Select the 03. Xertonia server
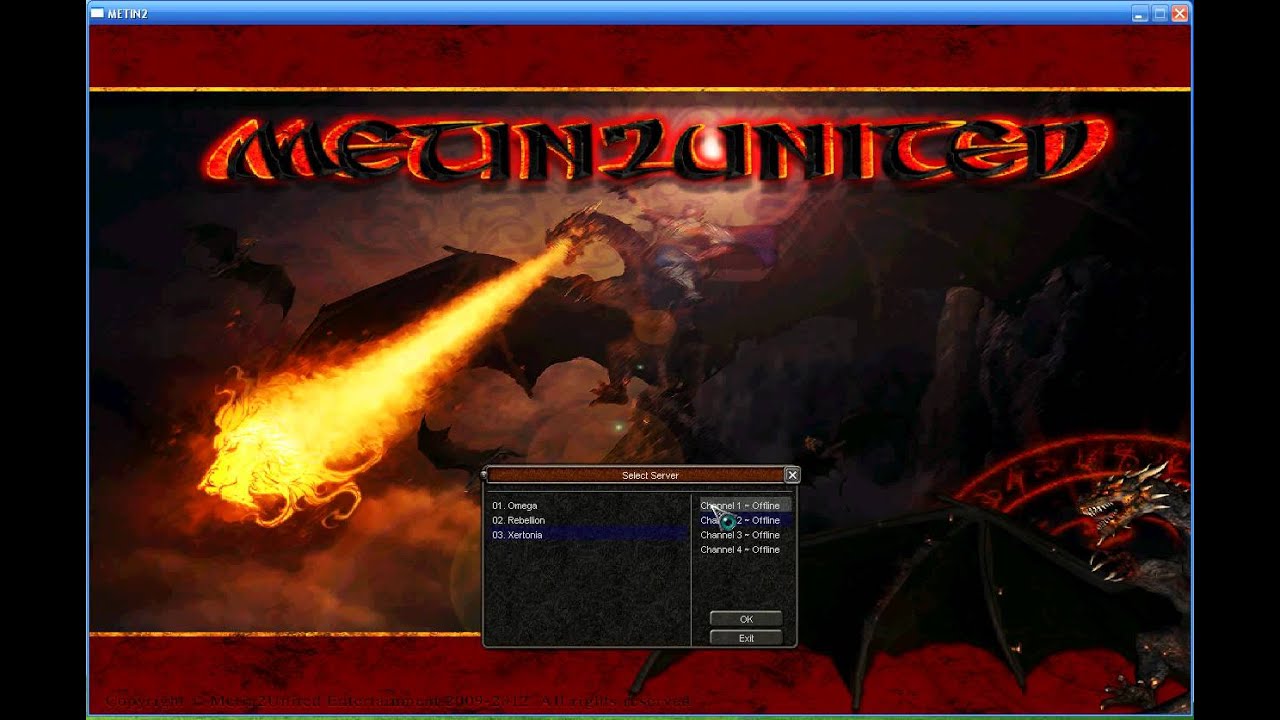The width and height of the screenshot is (1280, 720). pyautogui.click(x=587, y=535)
